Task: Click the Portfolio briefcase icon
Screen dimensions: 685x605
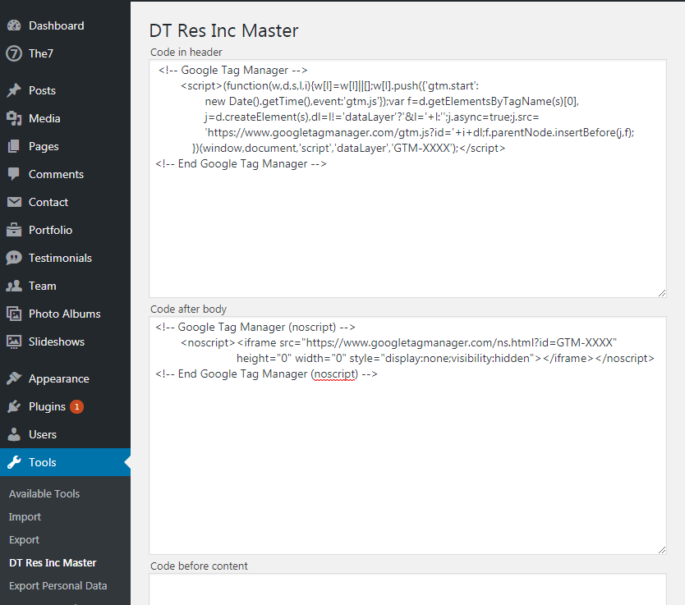Action: coord(14,230)
